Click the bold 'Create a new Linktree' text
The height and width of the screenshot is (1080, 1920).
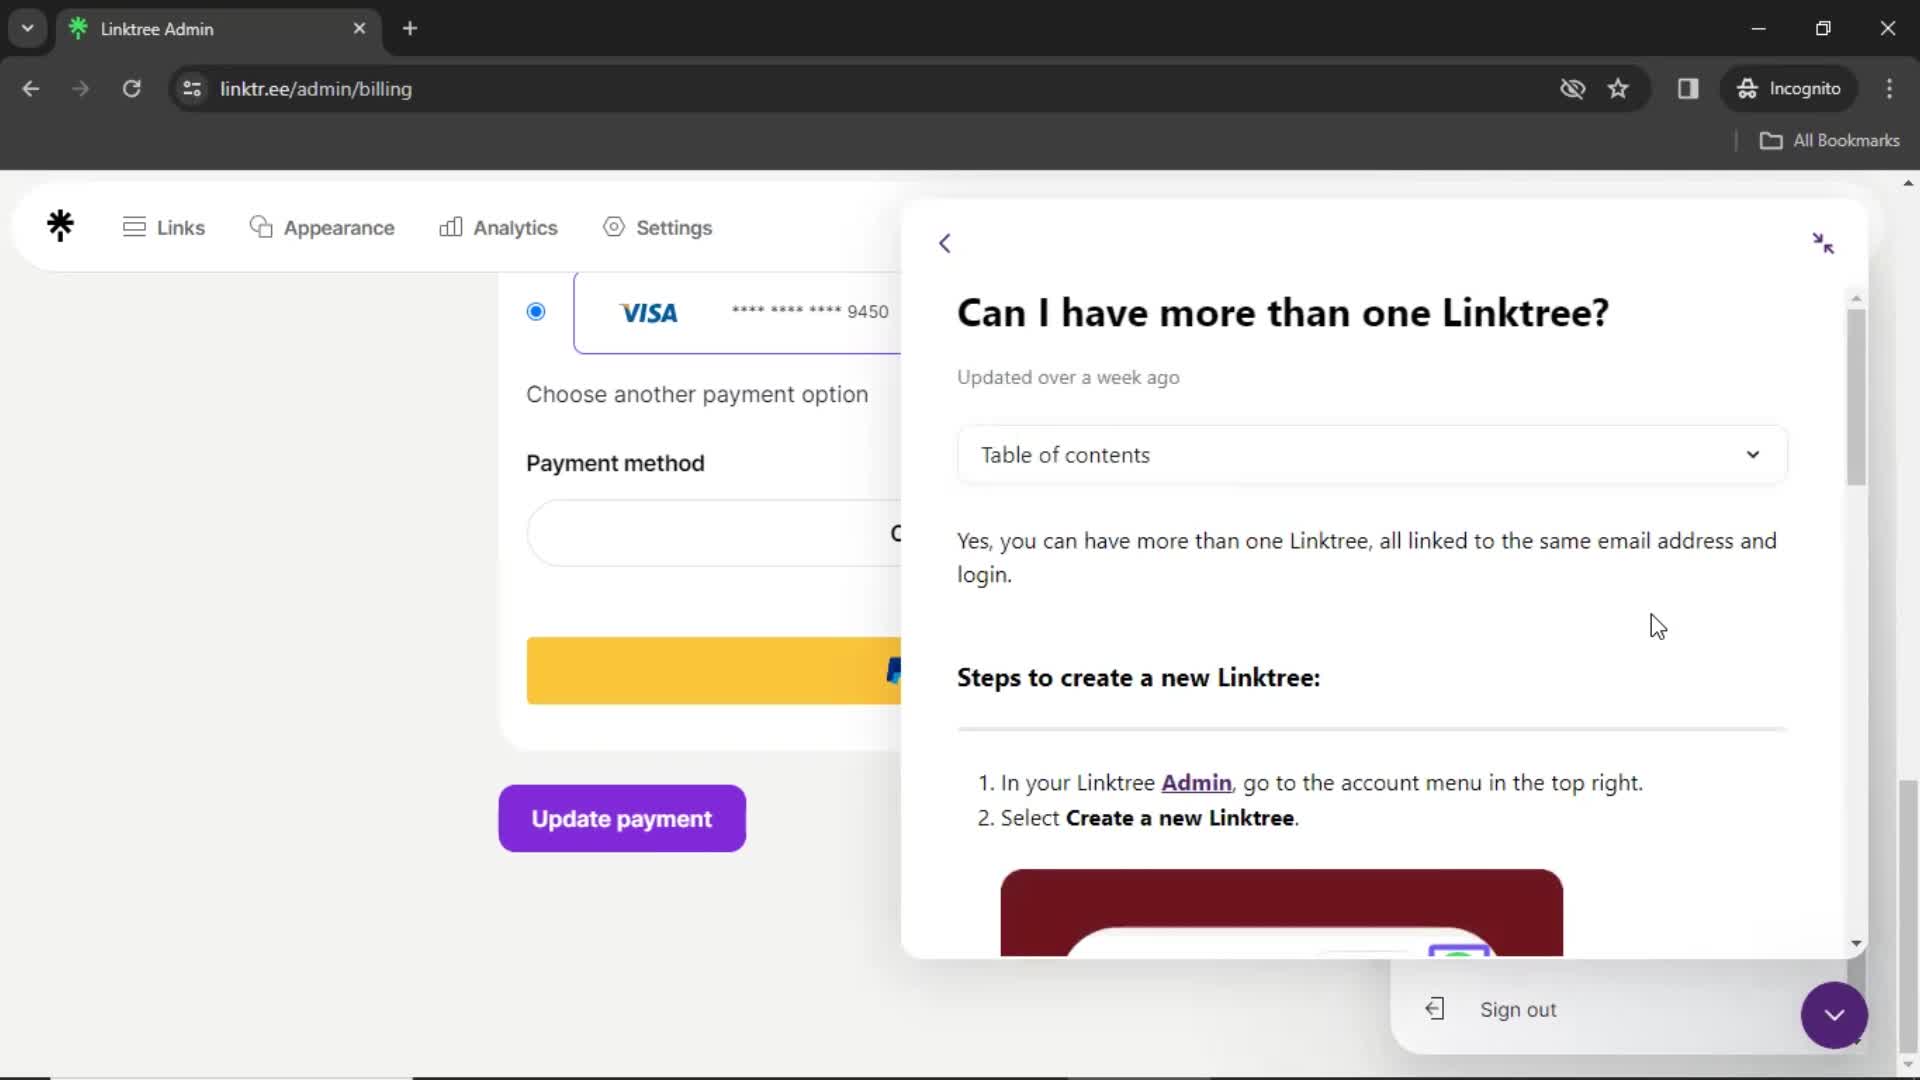click(1180, 818)
